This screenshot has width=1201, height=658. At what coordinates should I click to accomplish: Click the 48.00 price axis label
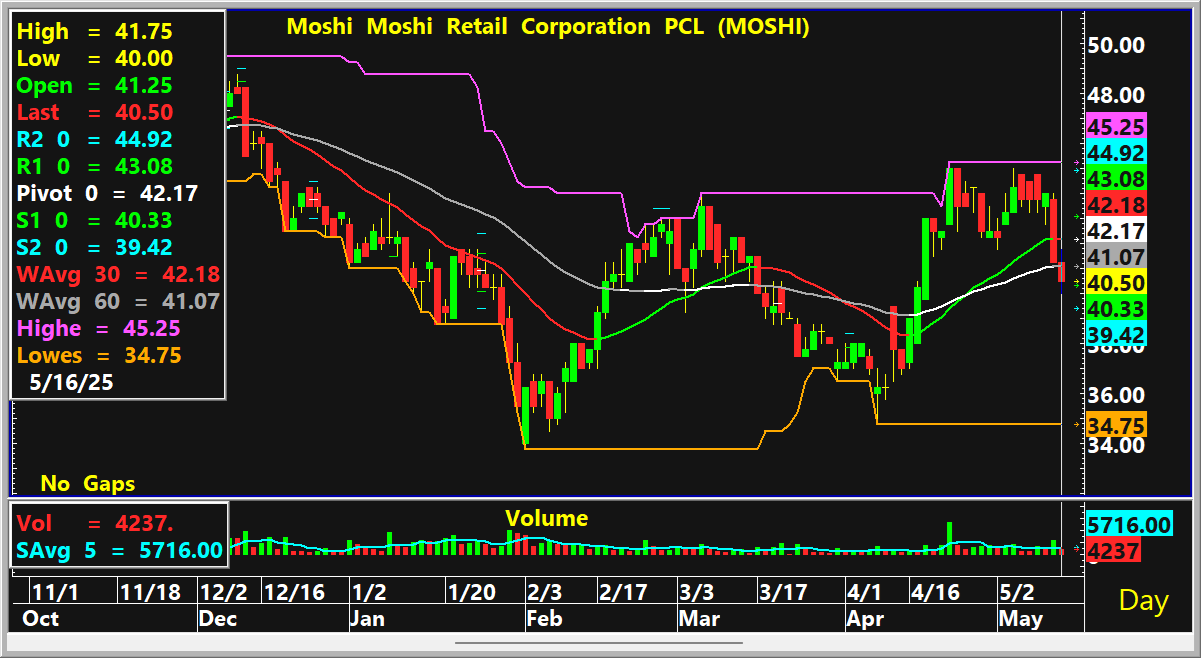(1116, 95)
